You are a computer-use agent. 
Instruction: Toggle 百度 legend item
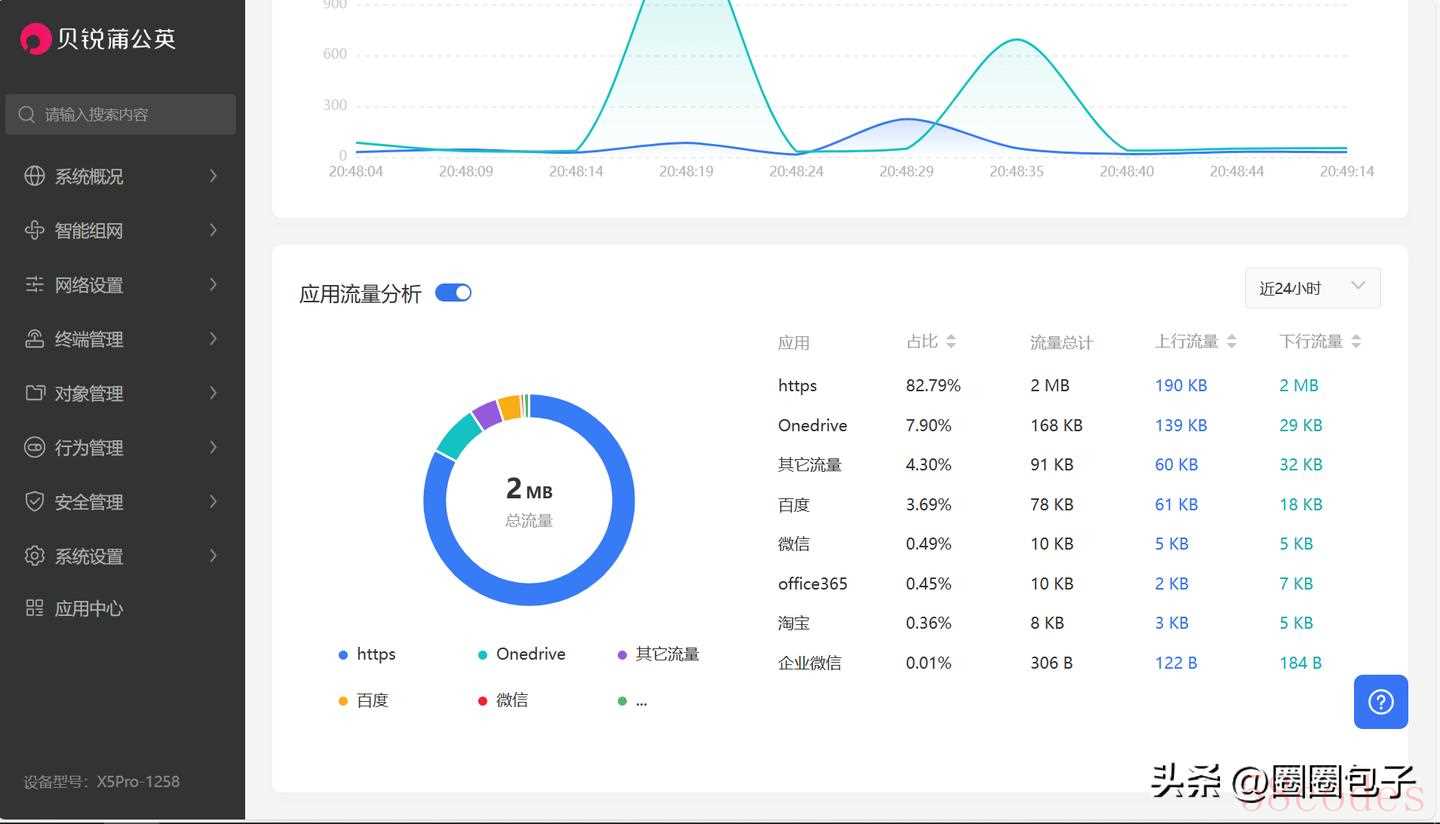[x=363, y=700]
